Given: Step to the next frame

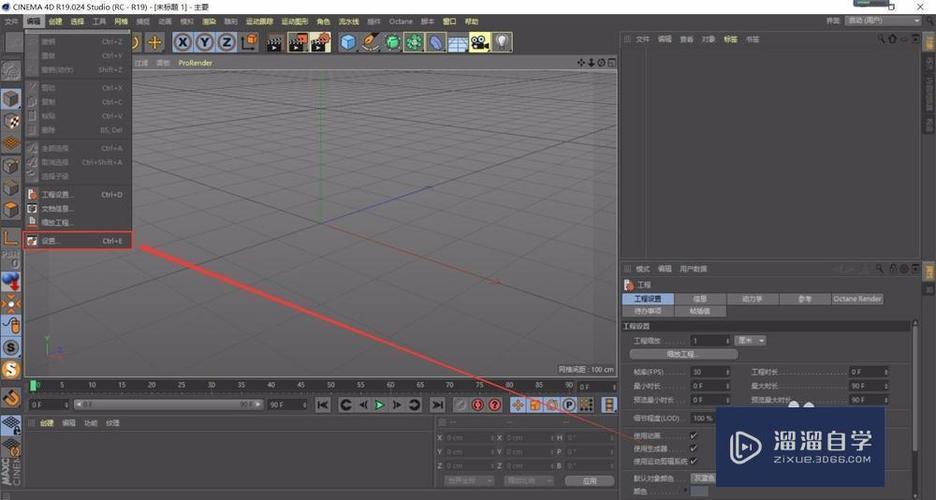Looking at the screenshot, I should click(x=396, y=405).
